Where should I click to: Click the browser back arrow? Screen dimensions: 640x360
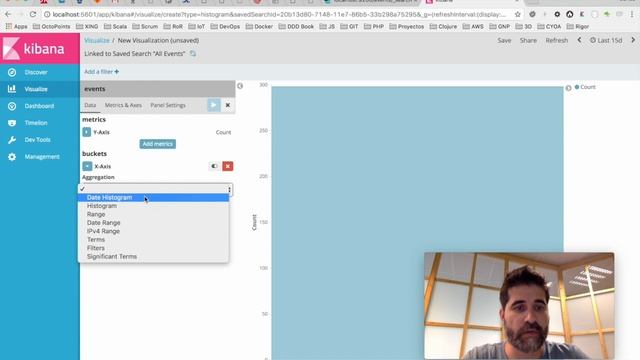pyautogui.click(x=8, y=14)
